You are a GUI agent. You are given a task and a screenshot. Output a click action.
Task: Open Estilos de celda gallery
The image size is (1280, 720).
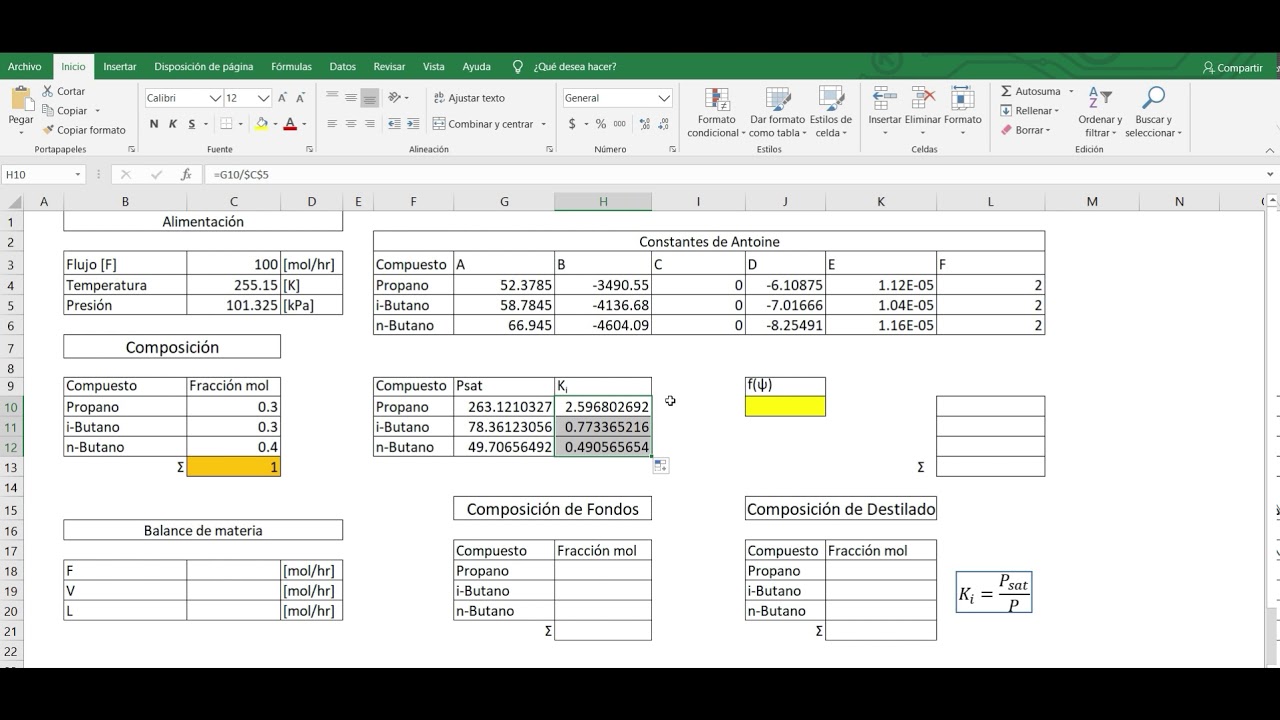coord(831,112)
